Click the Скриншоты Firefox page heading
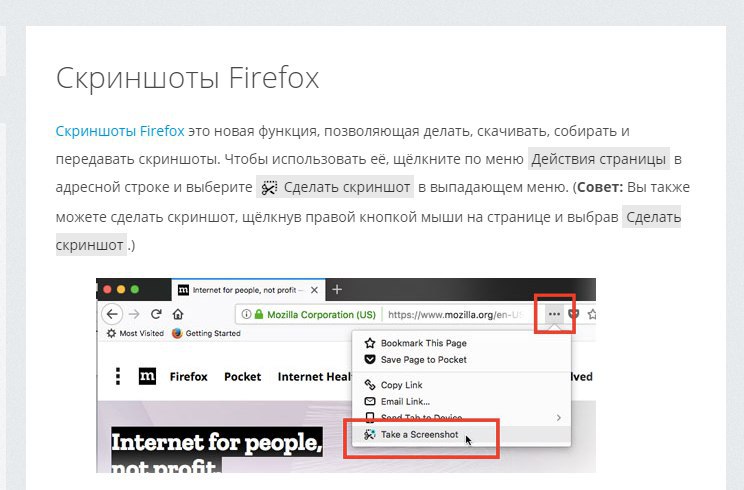744x490 pixels. [187, 78]
